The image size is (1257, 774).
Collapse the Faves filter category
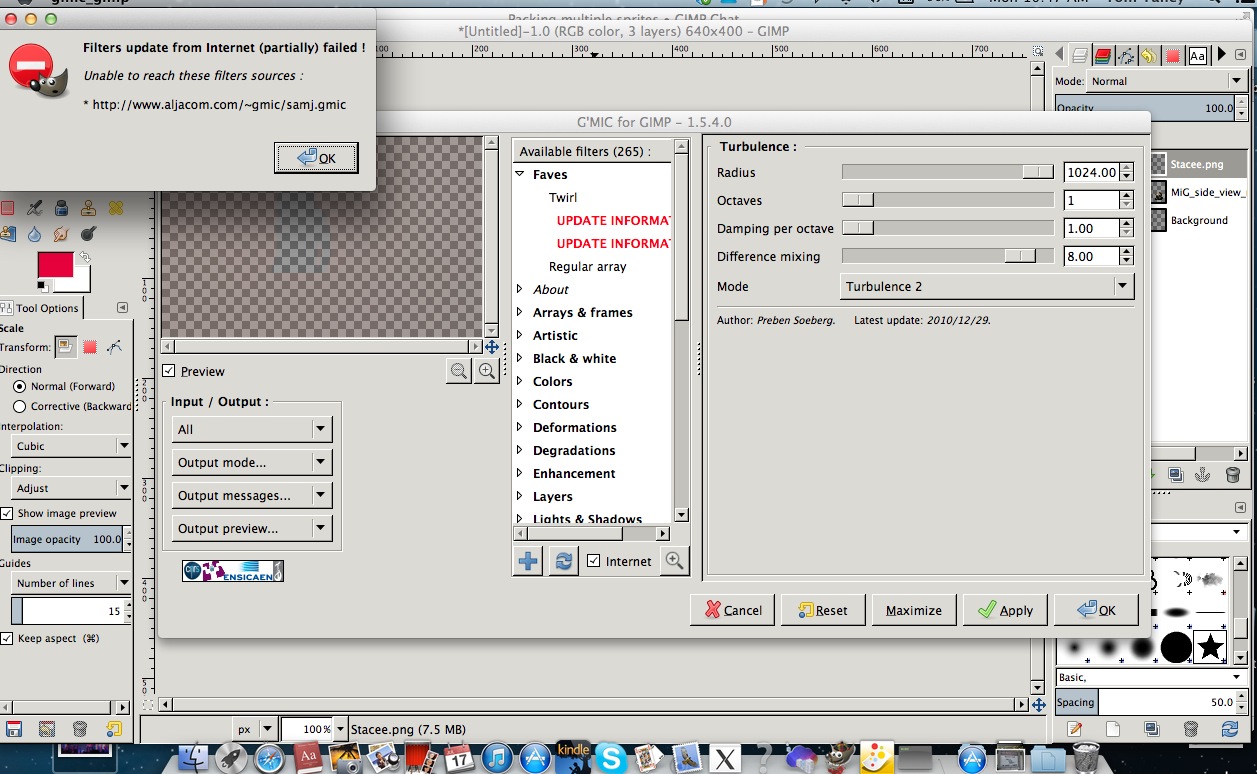click(x=520, y=174)
